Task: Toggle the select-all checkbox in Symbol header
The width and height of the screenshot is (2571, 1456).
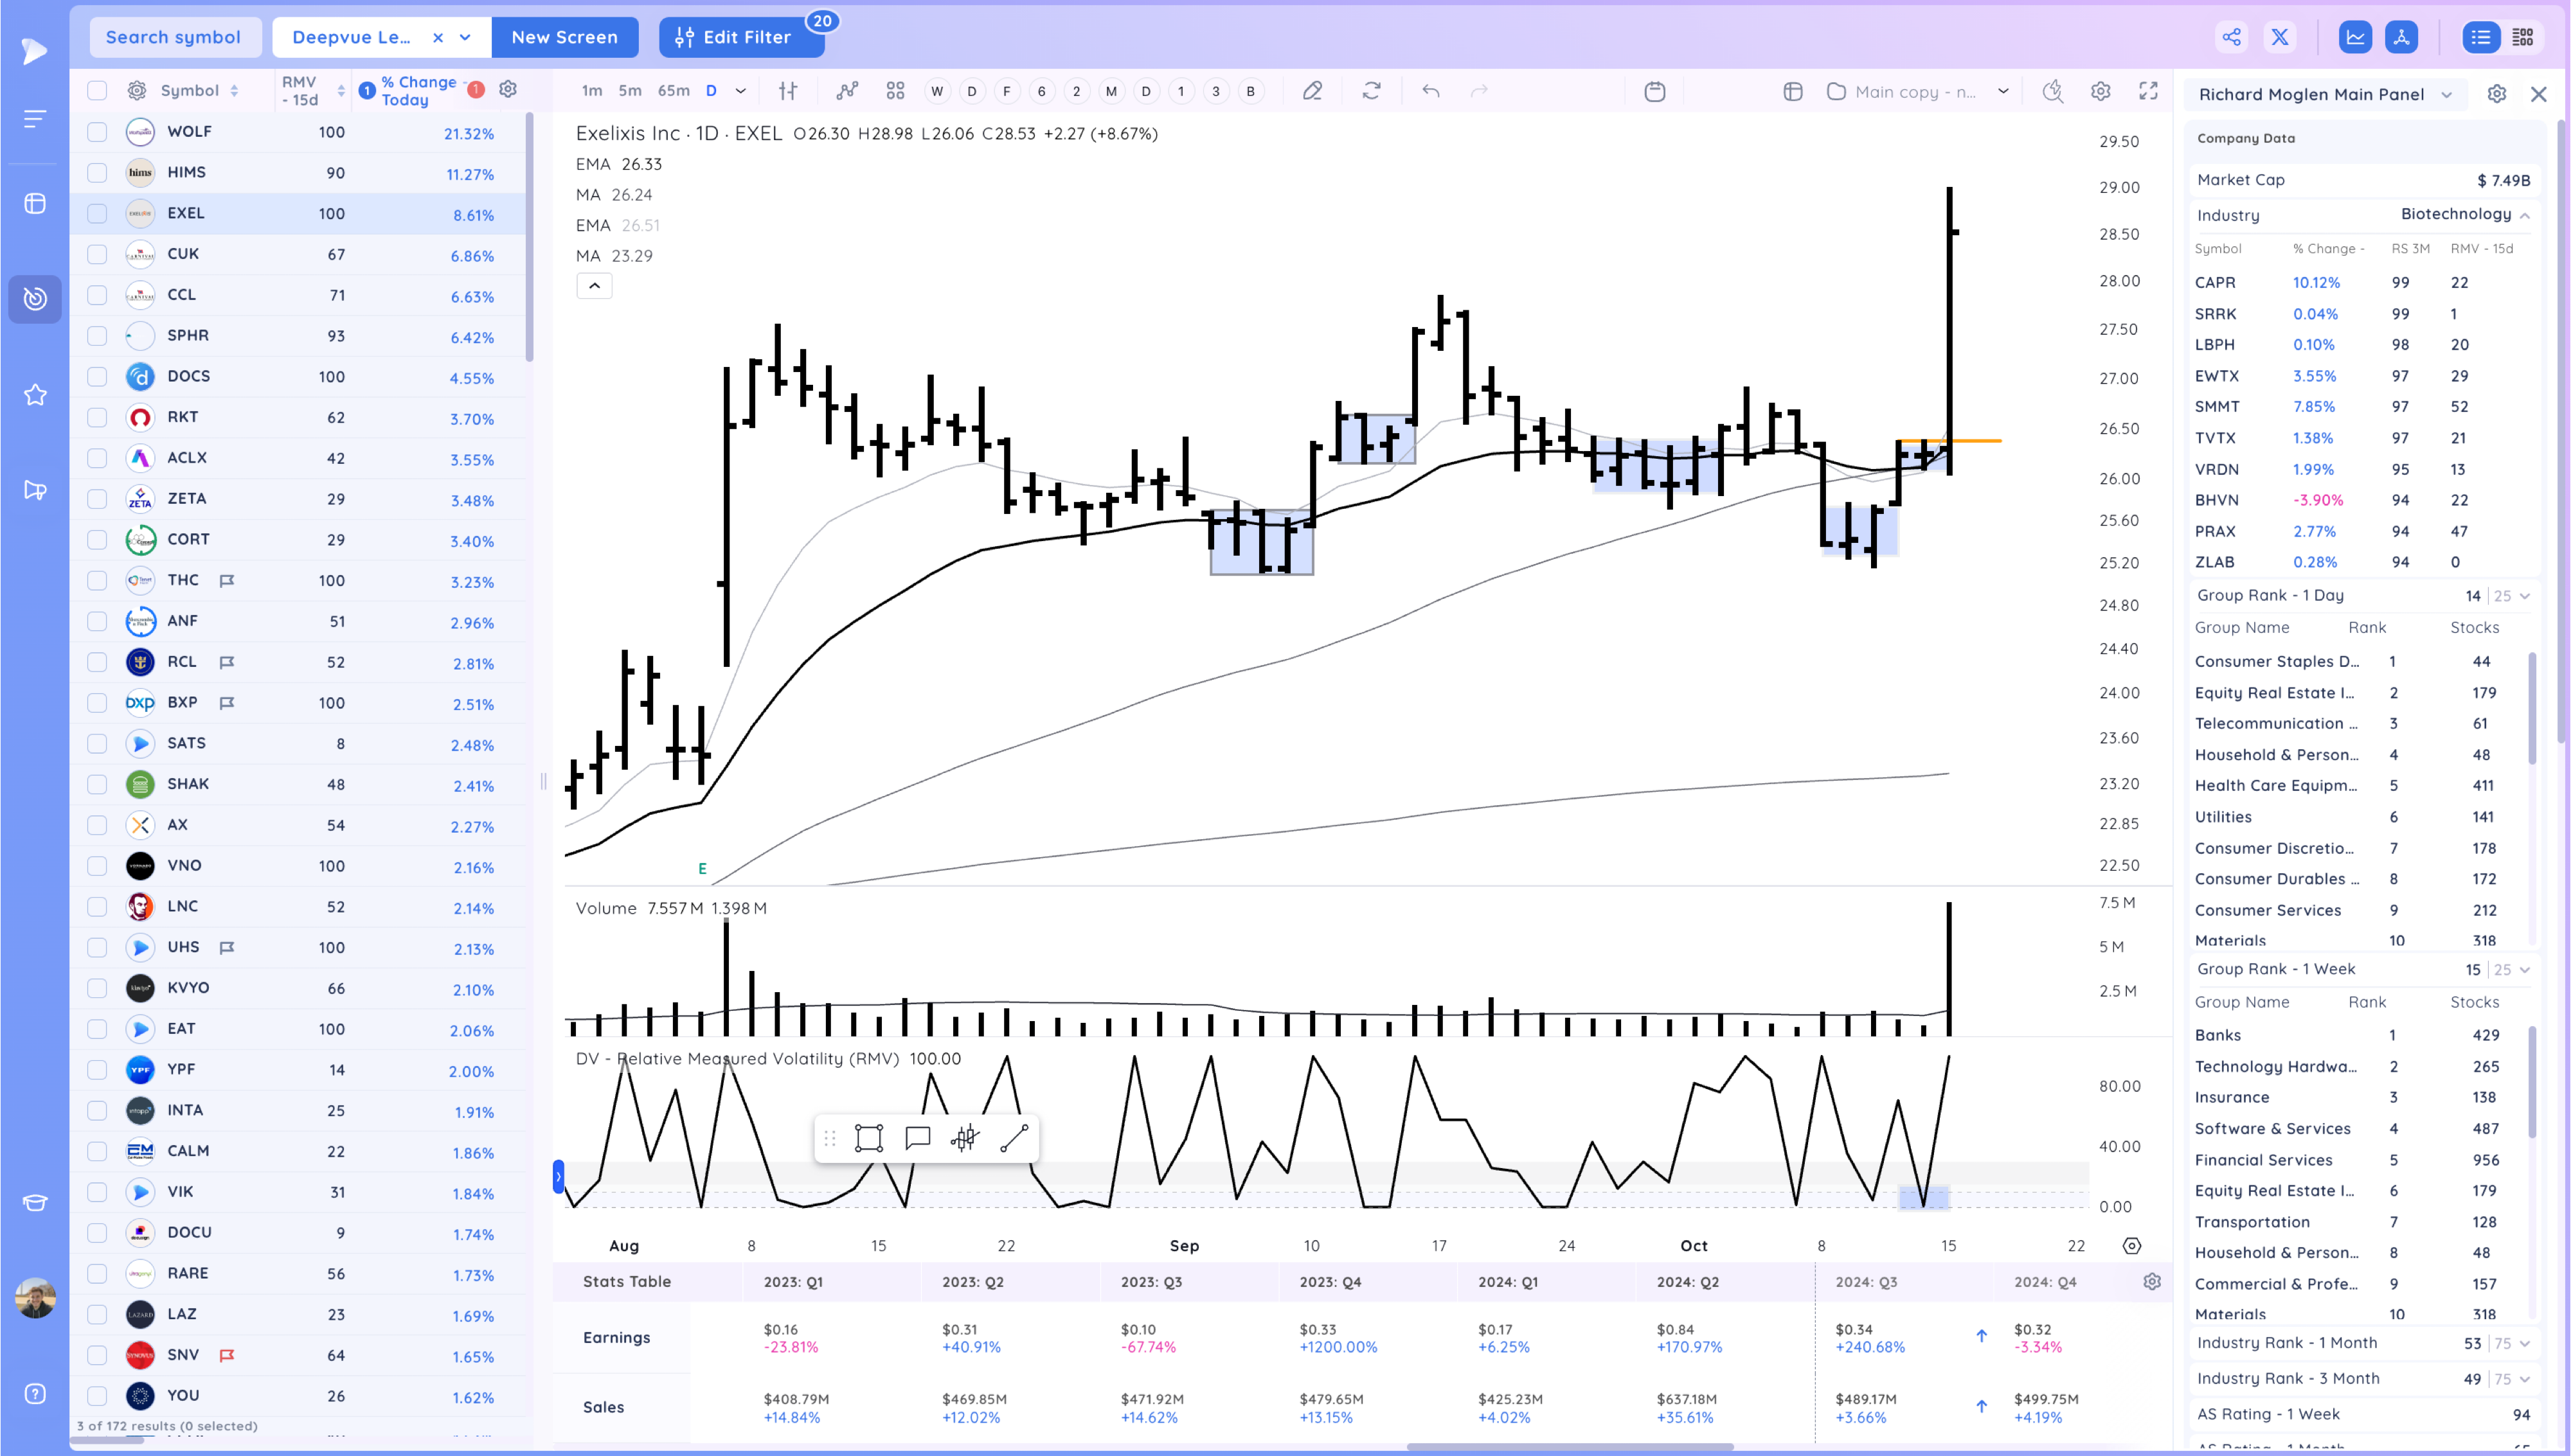Action: (97, 91)
